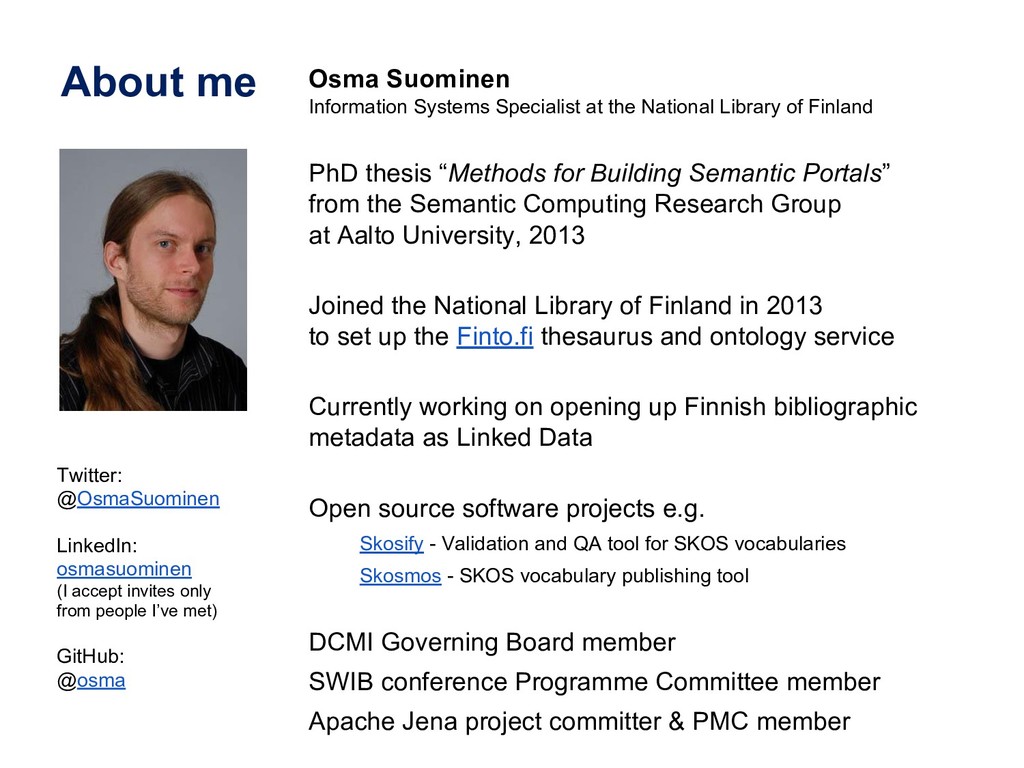The image size is (1024, 768).
Task: Open the OsmaSuominen Twitter link
Action: (148, 498)
